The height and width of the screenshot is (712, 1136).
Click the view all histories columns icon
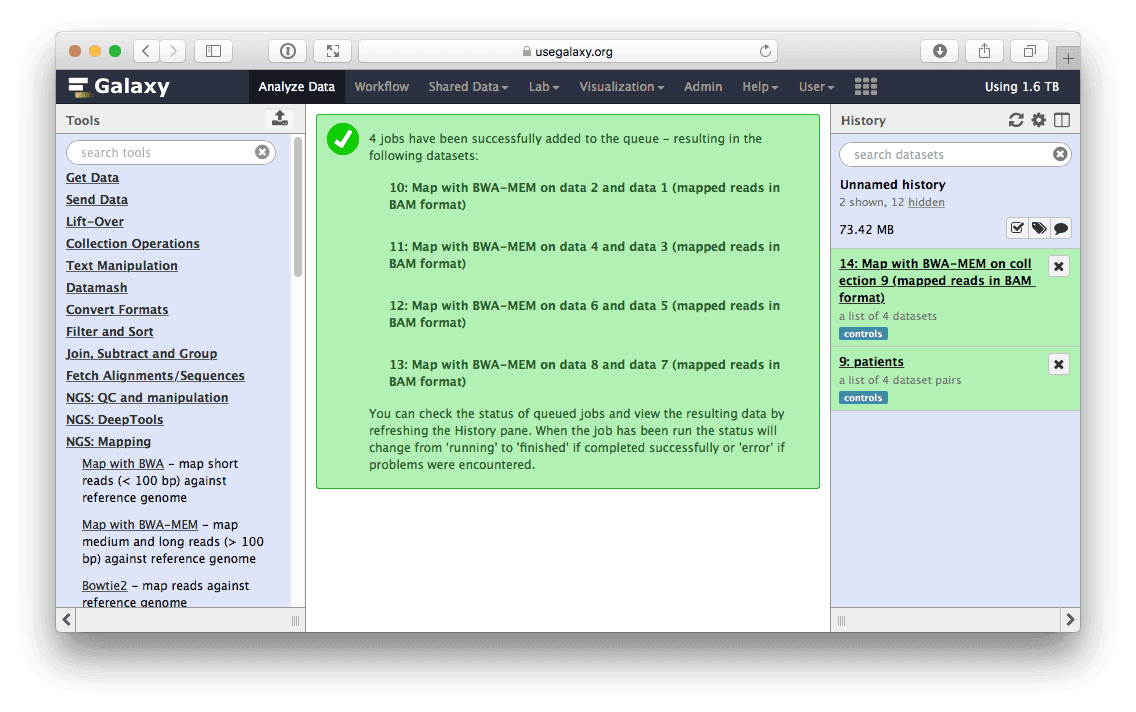(1062, 120)
